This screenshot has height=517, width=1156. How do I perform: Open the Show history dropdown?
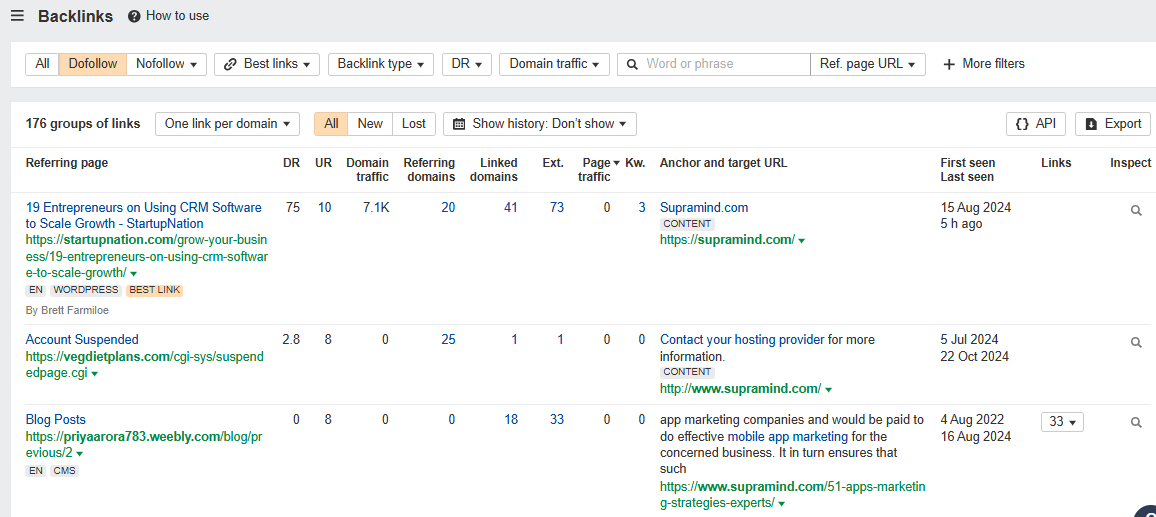click(540, 124)
